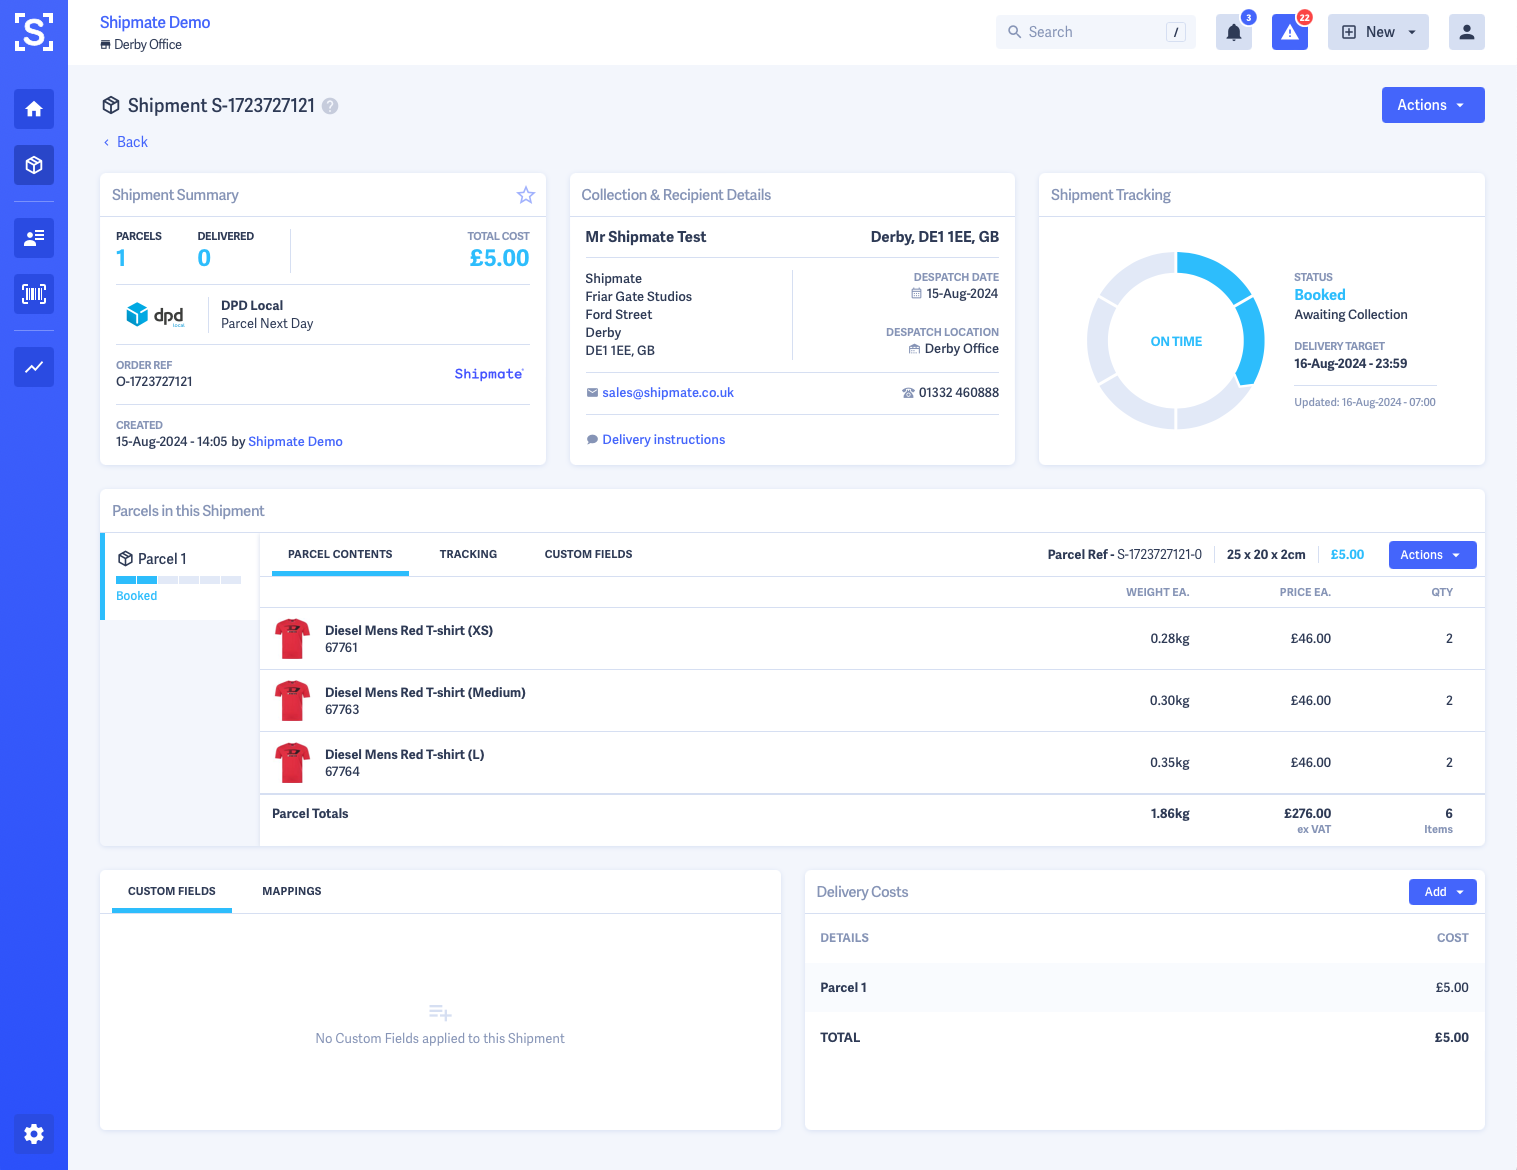Open the parcel Actions dropdown

[x=1432, y=555]
